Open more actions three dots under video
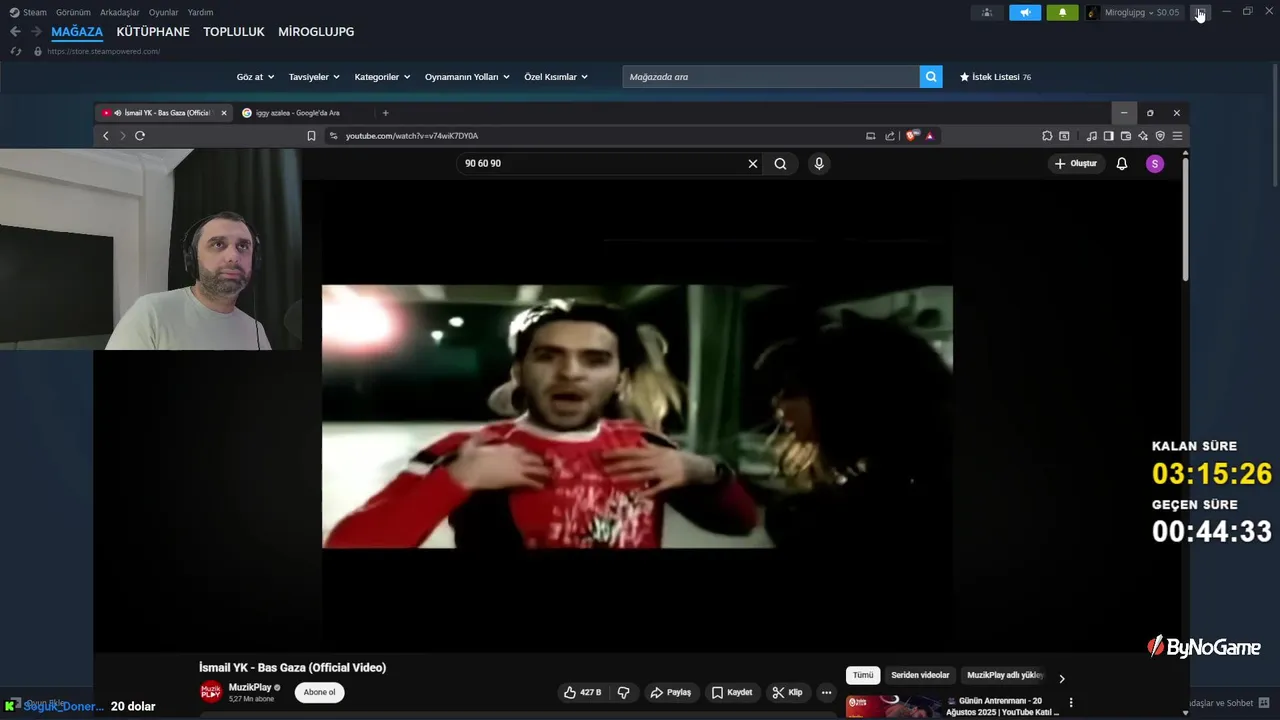The image size is (1280, 720). (x=826, y=692)
